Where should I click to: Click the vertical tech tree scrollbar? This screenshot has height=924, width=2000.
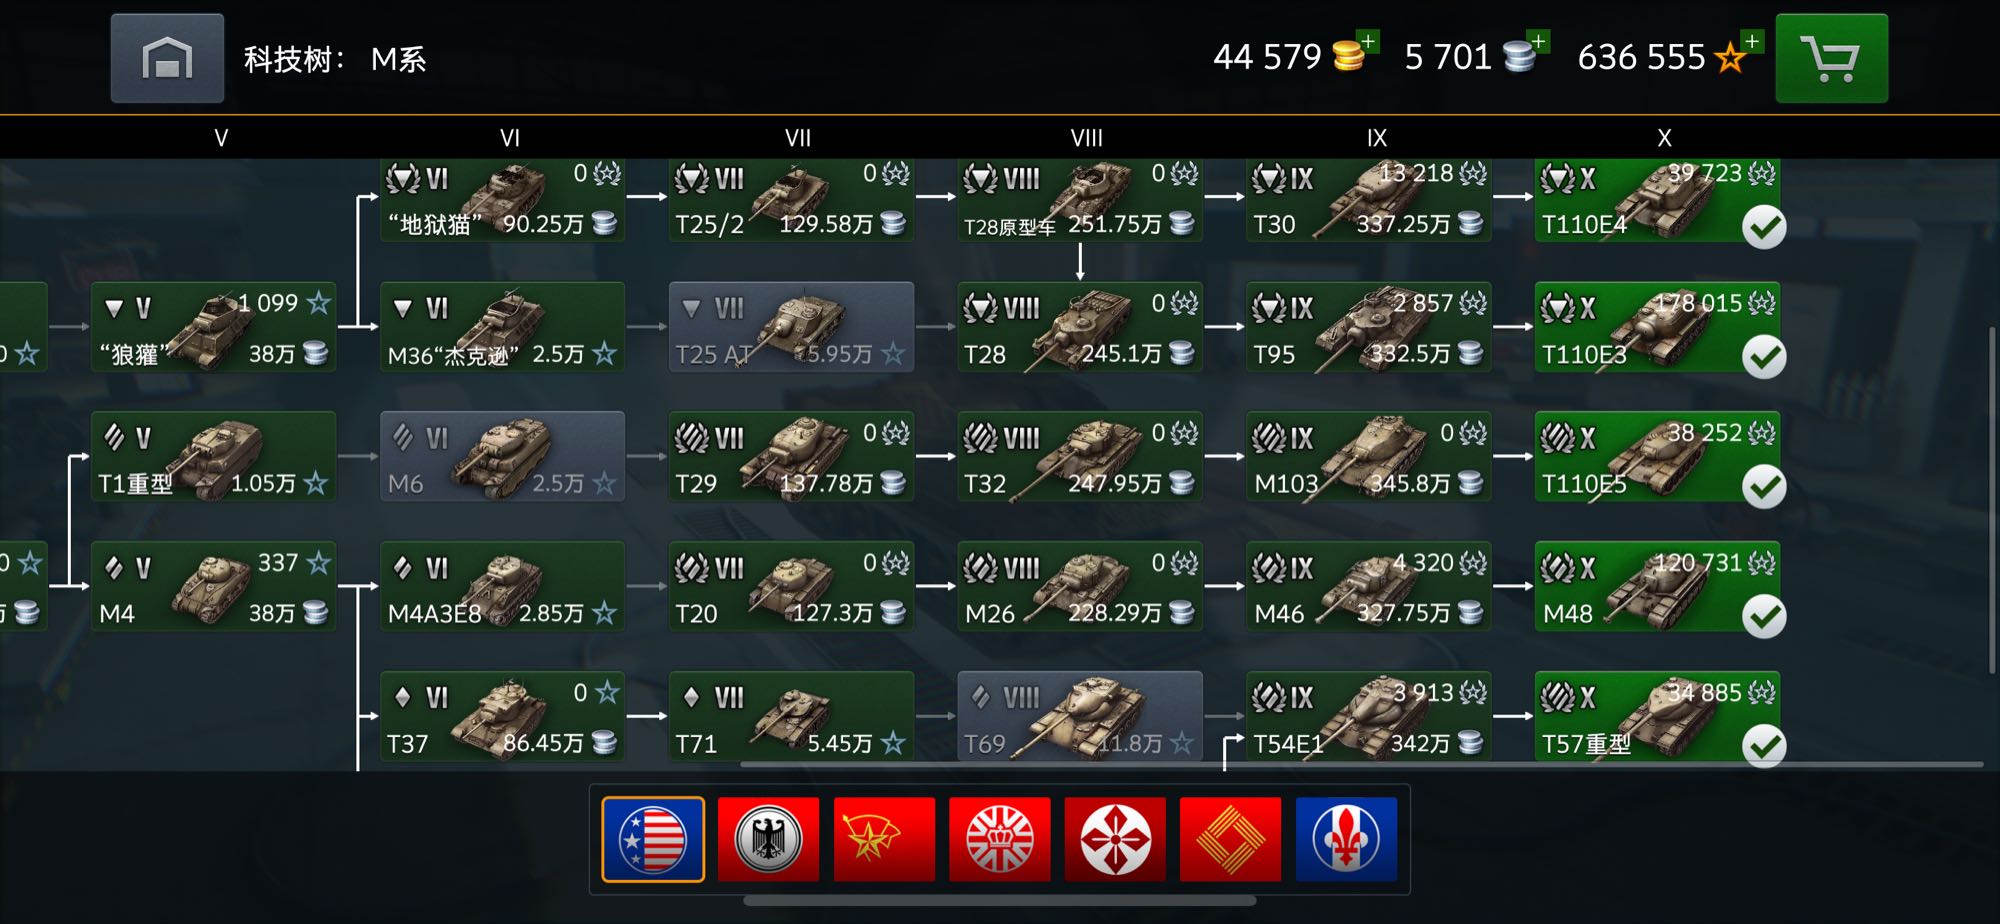(1990, 500)
